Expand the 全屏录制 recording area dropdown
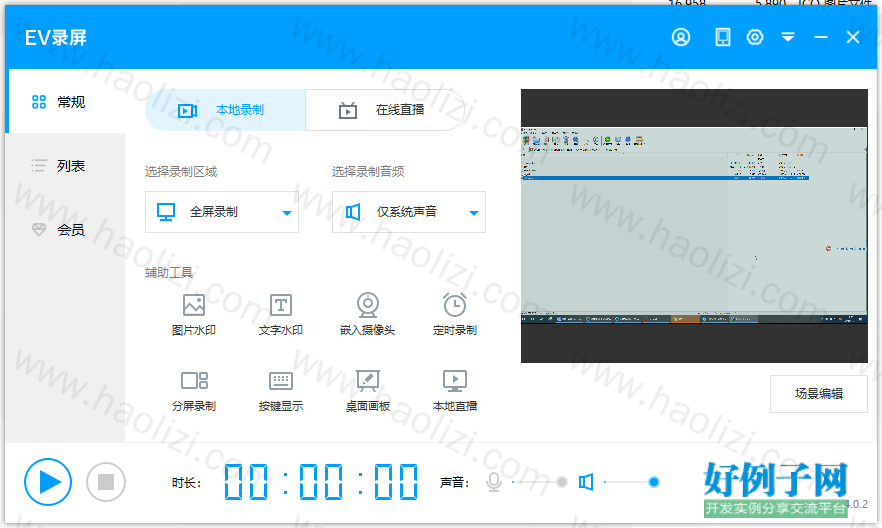Viewport: 882px width, 528px height. (x=222, y=212)
